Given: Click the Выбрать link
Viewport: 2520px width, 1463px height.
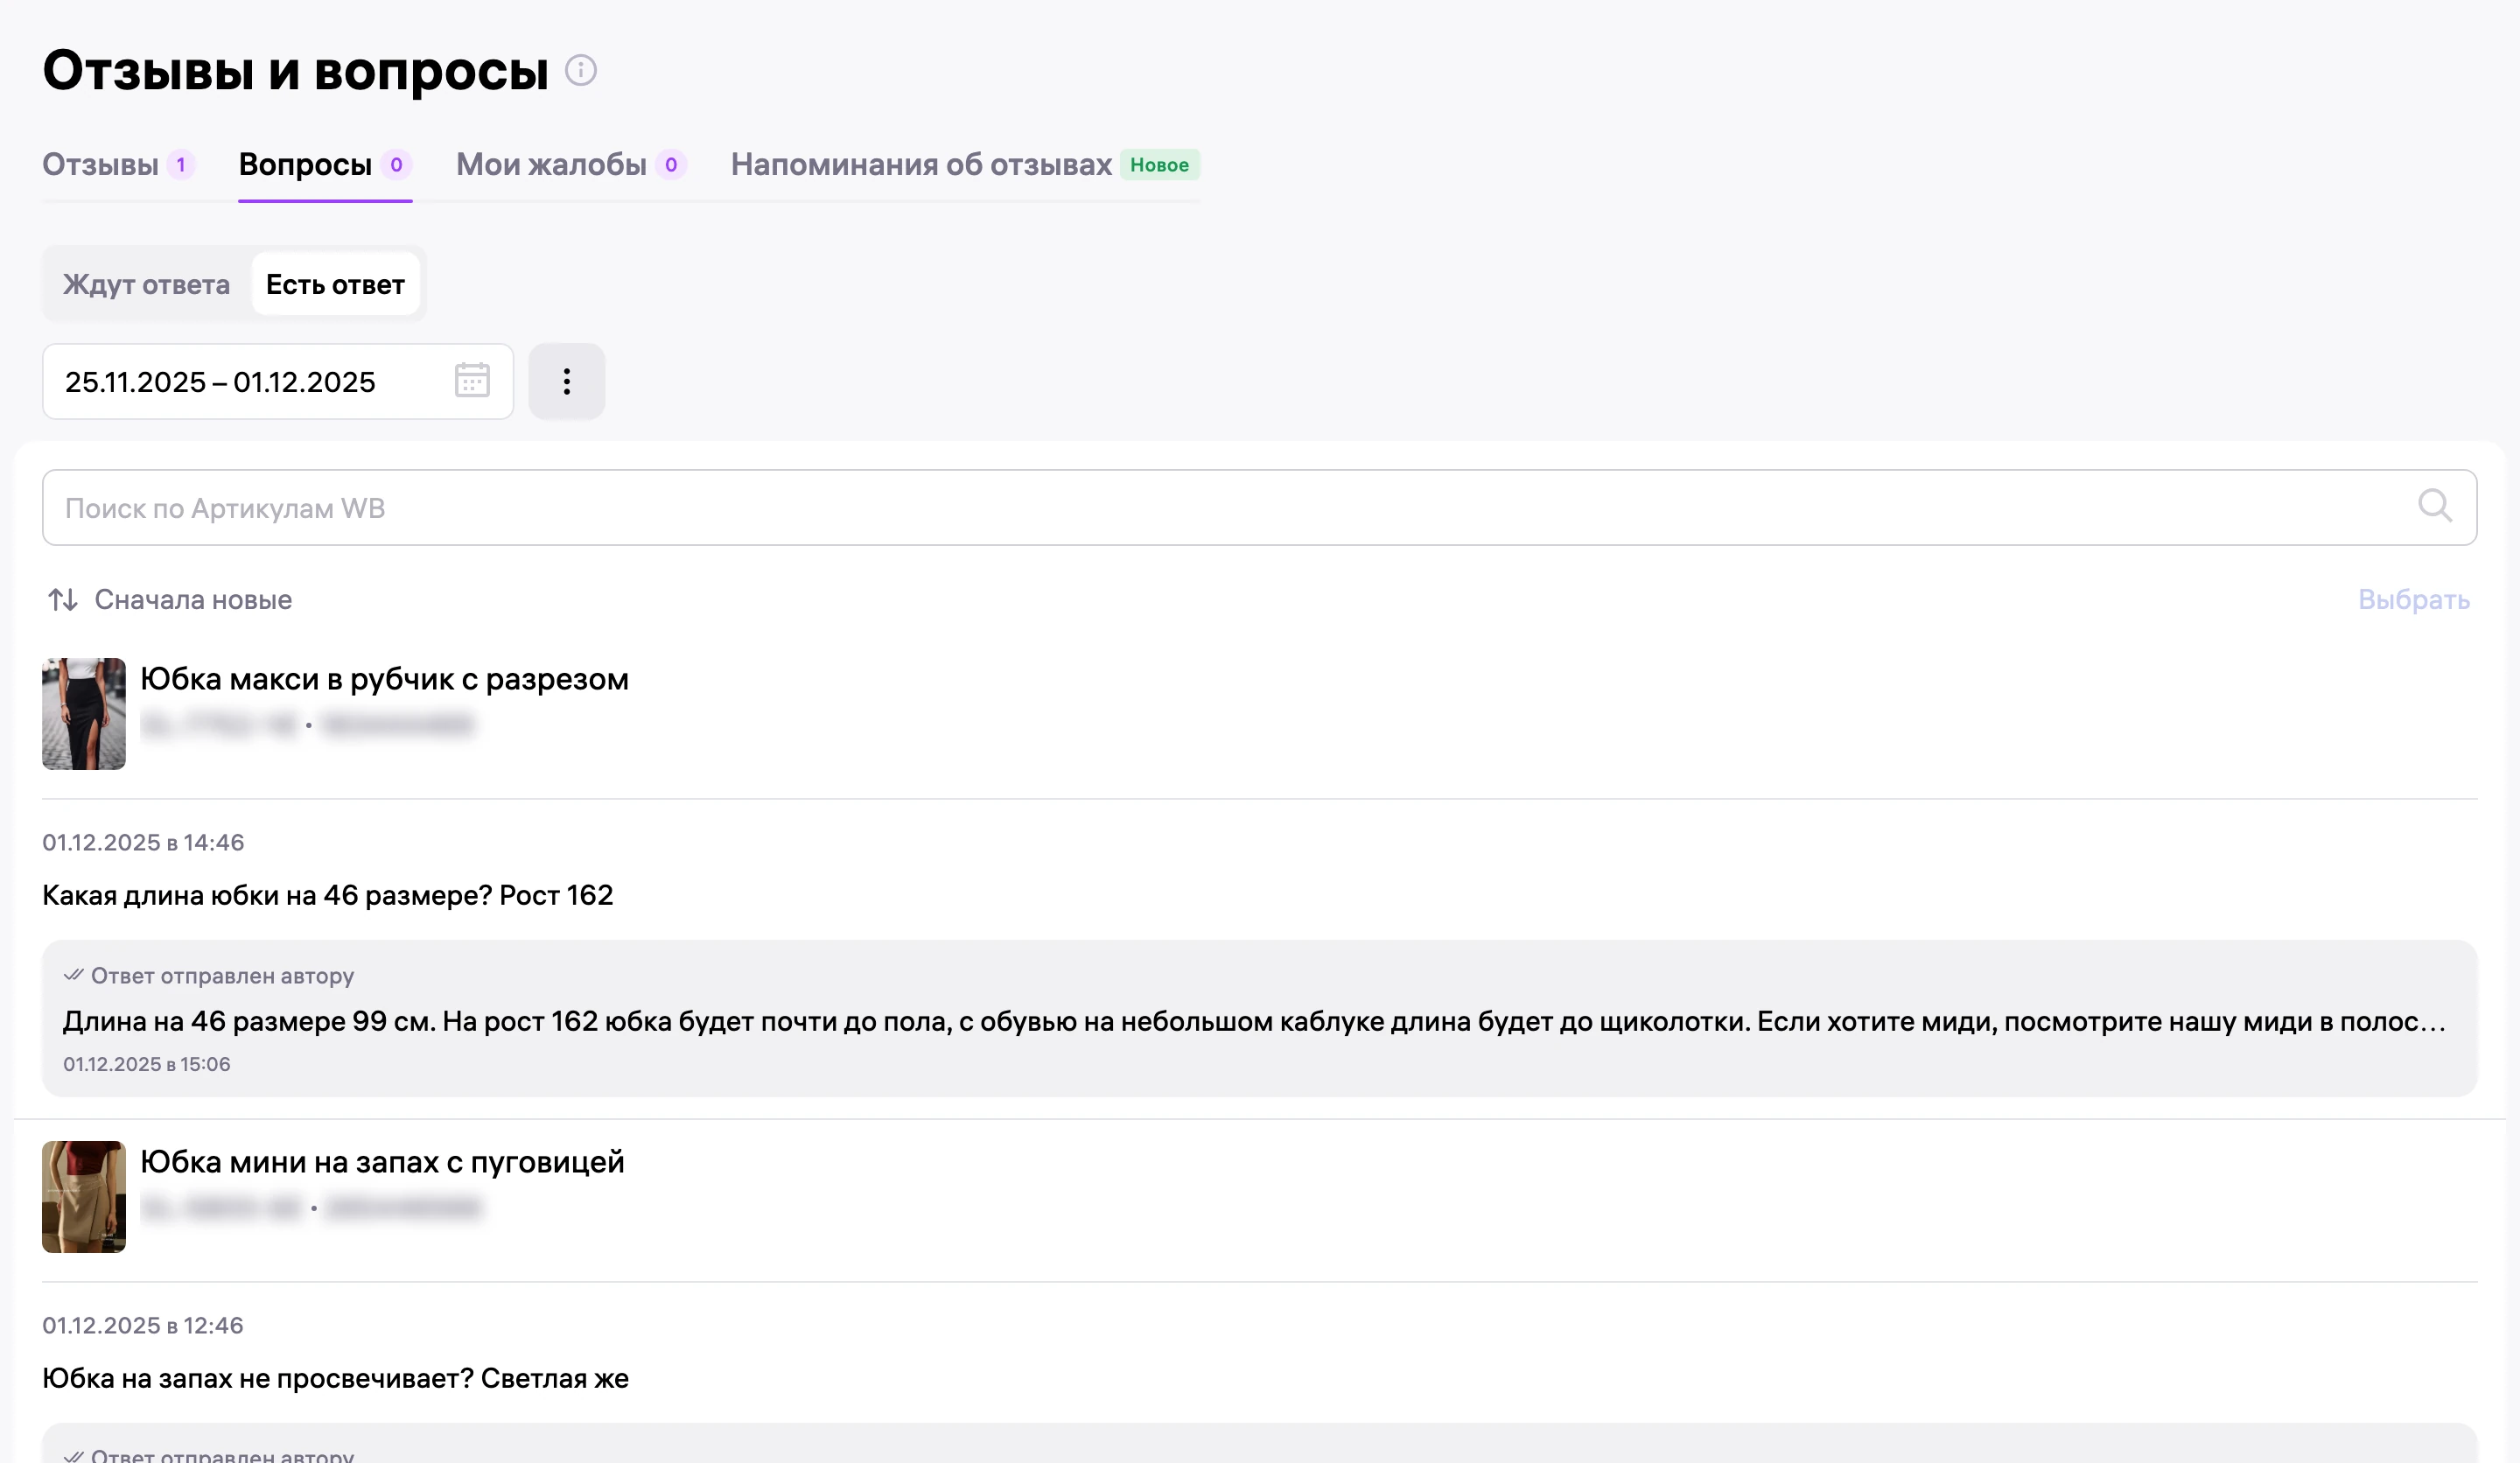Looking at the screenshot, I should click(2414, 600).
